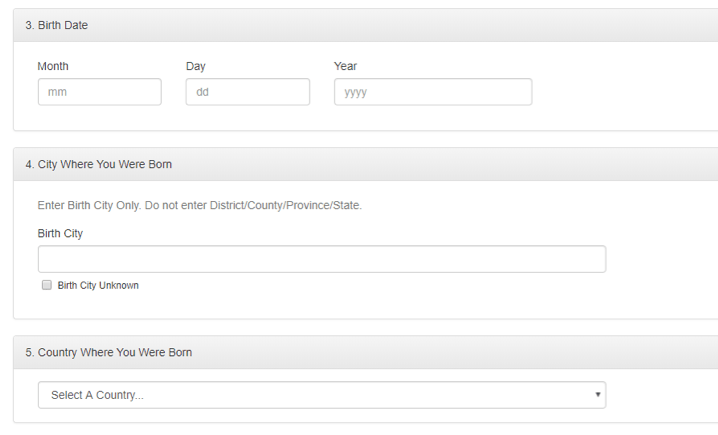Click the Birth City field label
The image size is (718, 435).
click(60, 233)
